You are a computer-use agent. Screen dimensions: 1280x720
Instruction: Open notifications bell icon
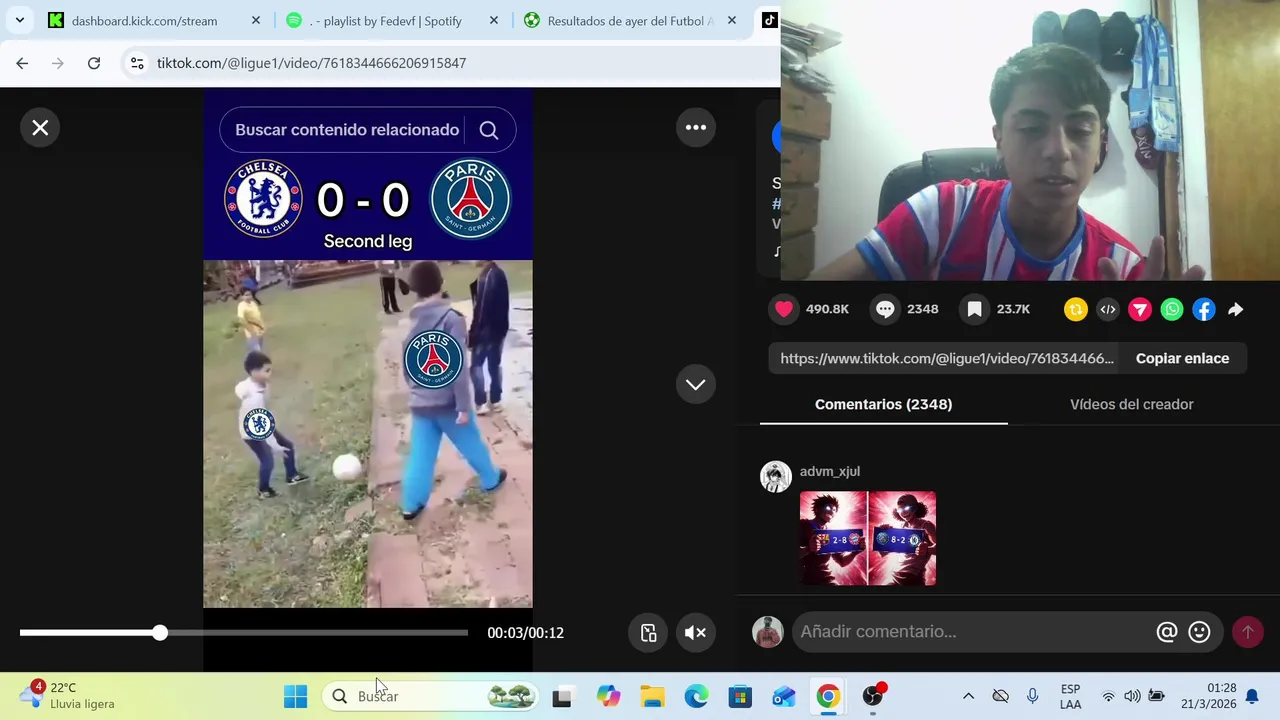pos(1252,696)
